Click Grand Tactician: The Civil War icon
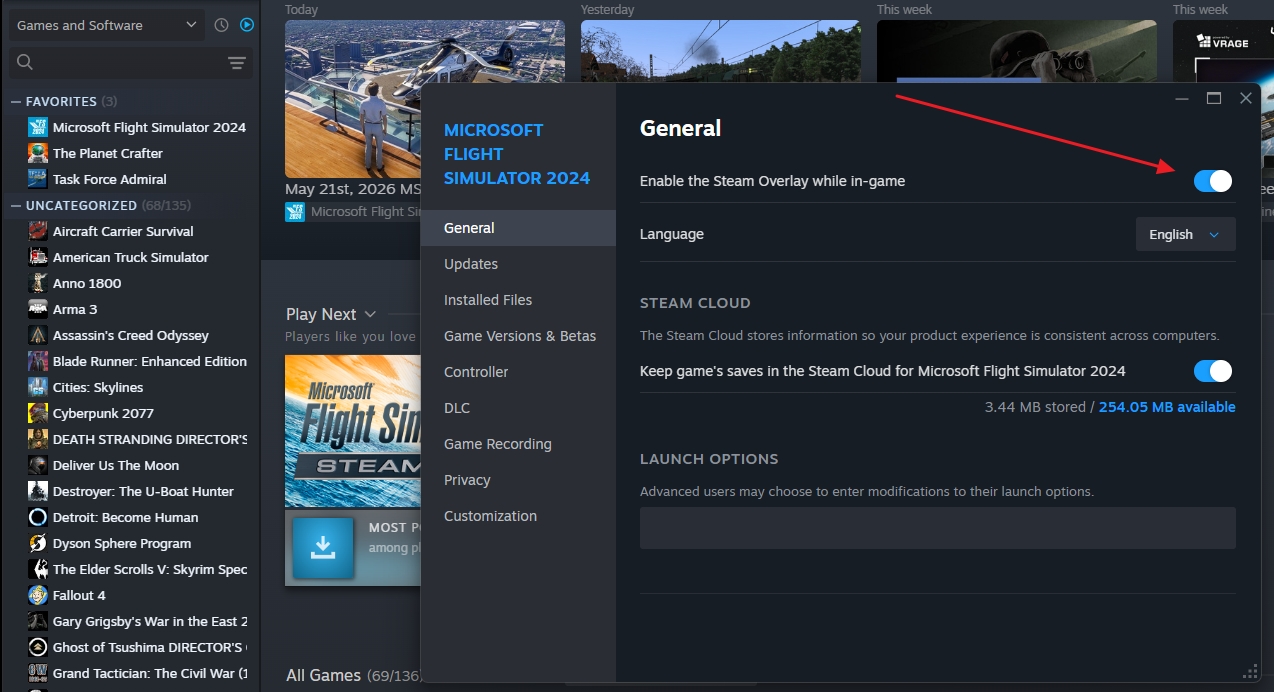1274x692 pixels. click(x=37, y=673)
